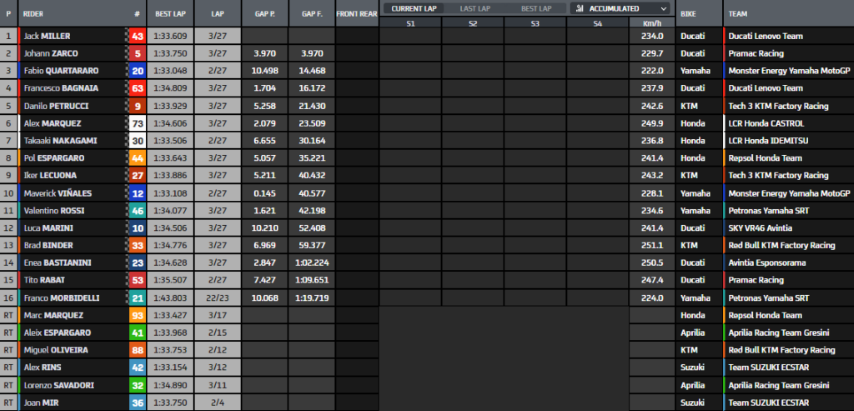Screen dimensions: 854x411
Task: Click Ducati Lenovo Team in Miller row
Action: 768,36
